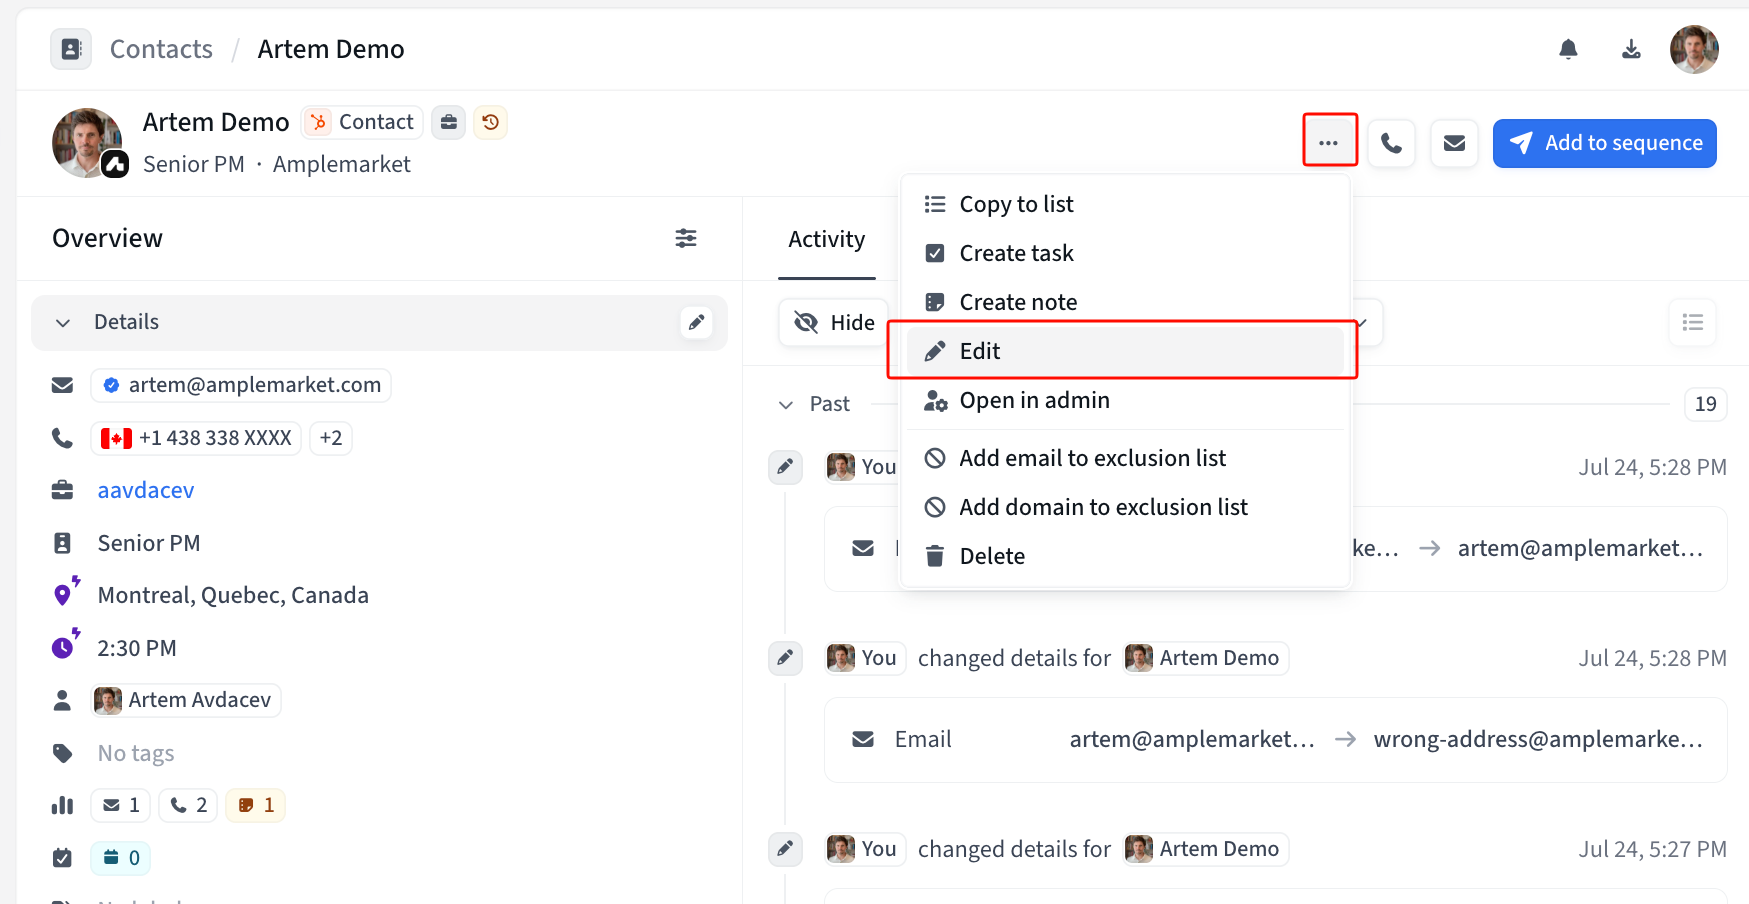Viewport: 1749px width, 904px height.
Task: Click the tag icon beside No tags
Action: click(62, 753)
